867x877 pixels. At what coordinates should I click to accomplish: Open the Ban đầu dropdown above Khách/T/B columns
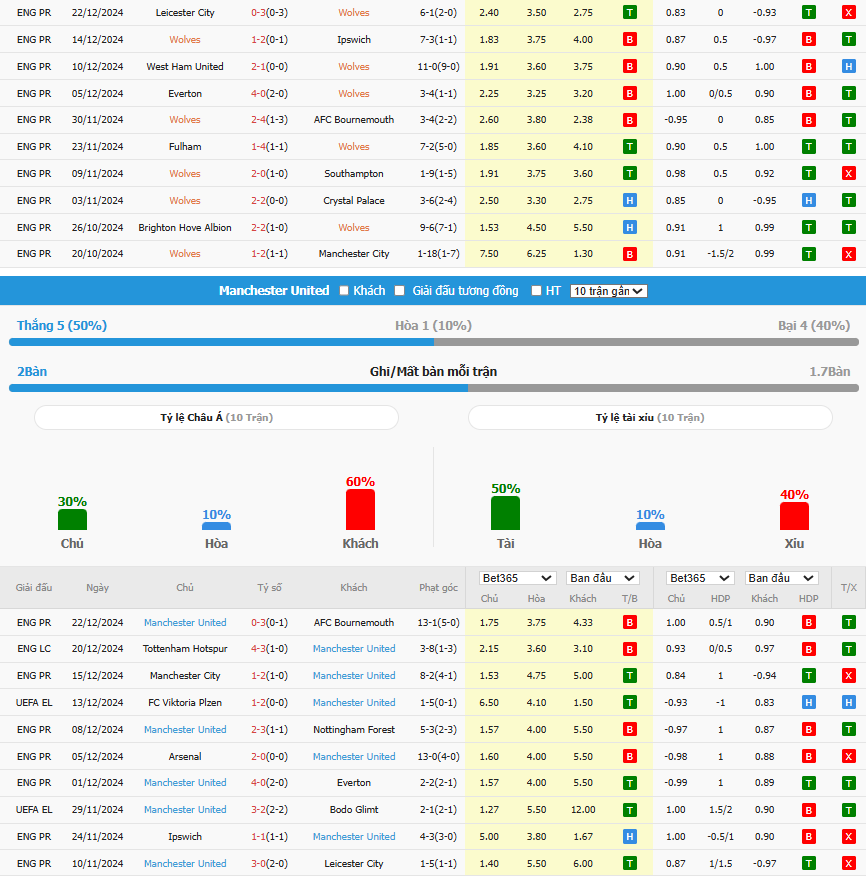602,578
